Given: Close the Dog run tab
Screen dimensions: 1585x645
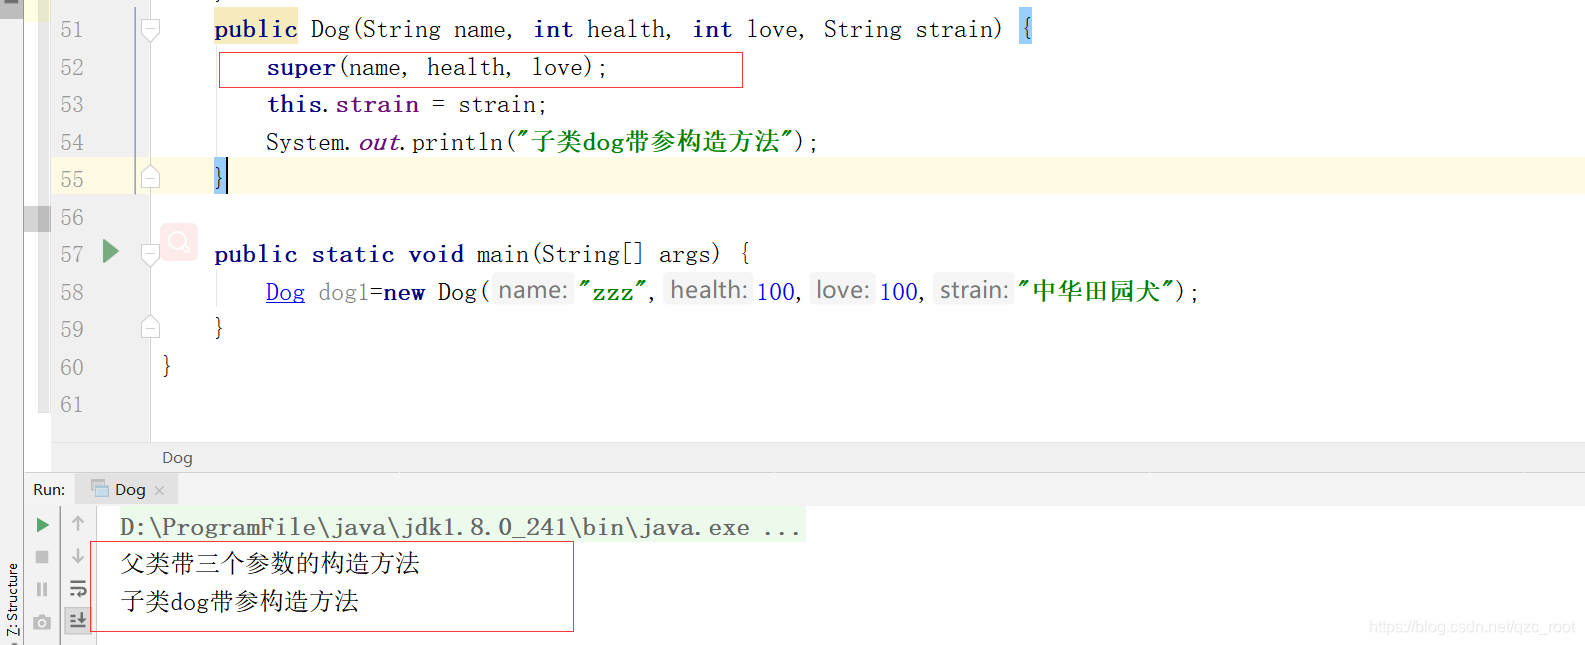Looking at the screenshot, I should click(x=160, y=490).
